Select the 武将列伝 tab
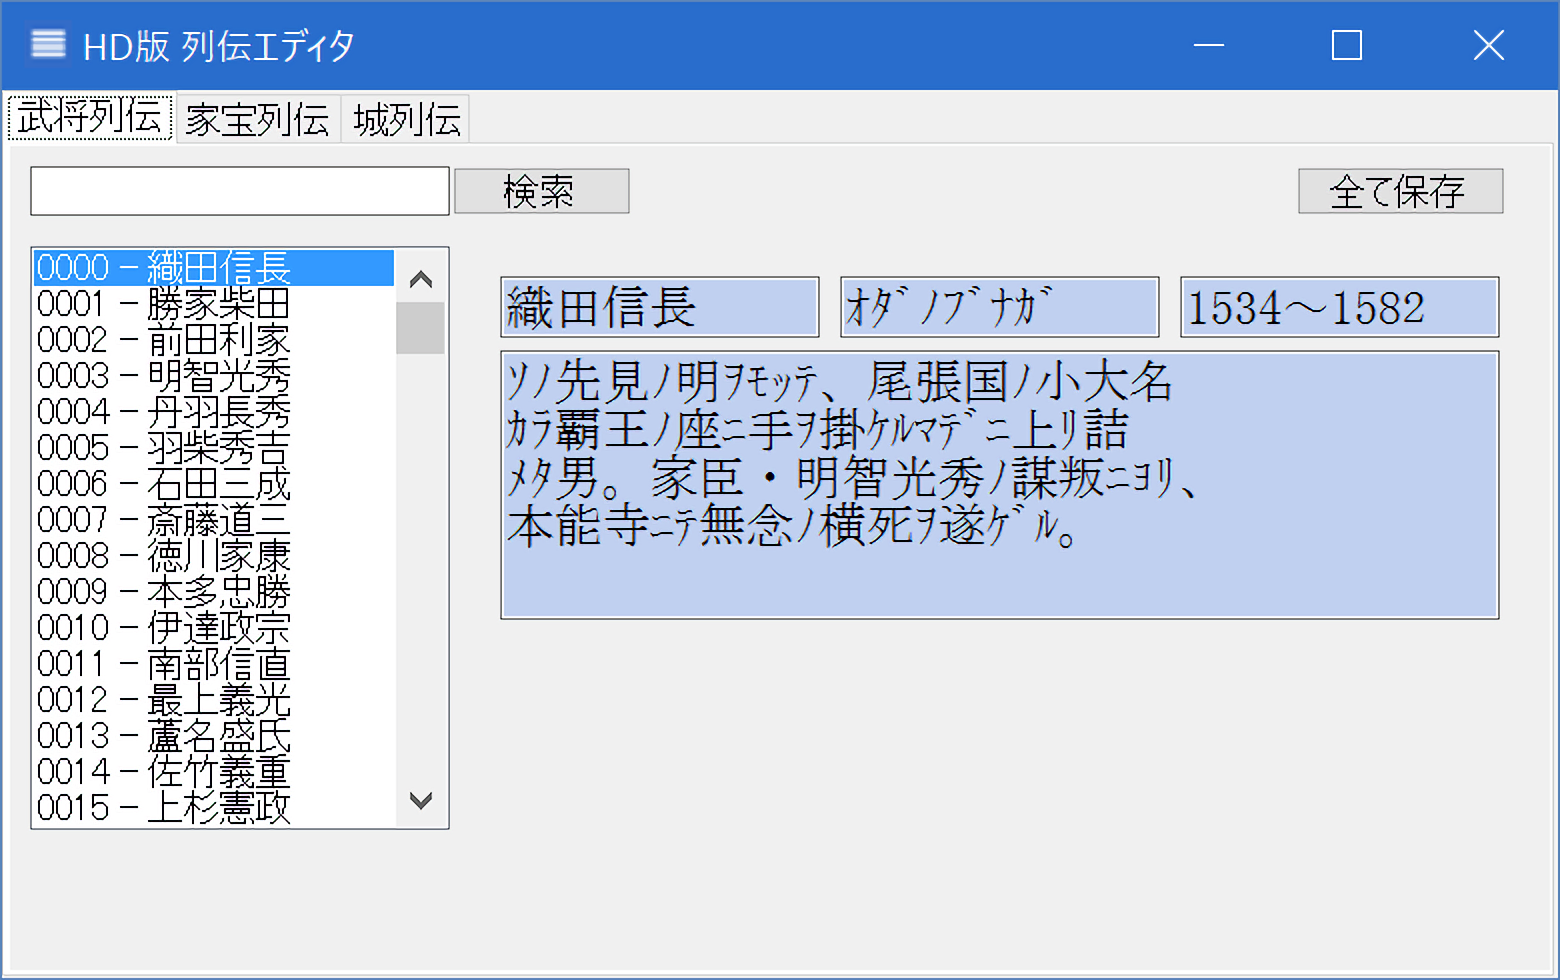The image size is (1560, 980). (90, 118)
